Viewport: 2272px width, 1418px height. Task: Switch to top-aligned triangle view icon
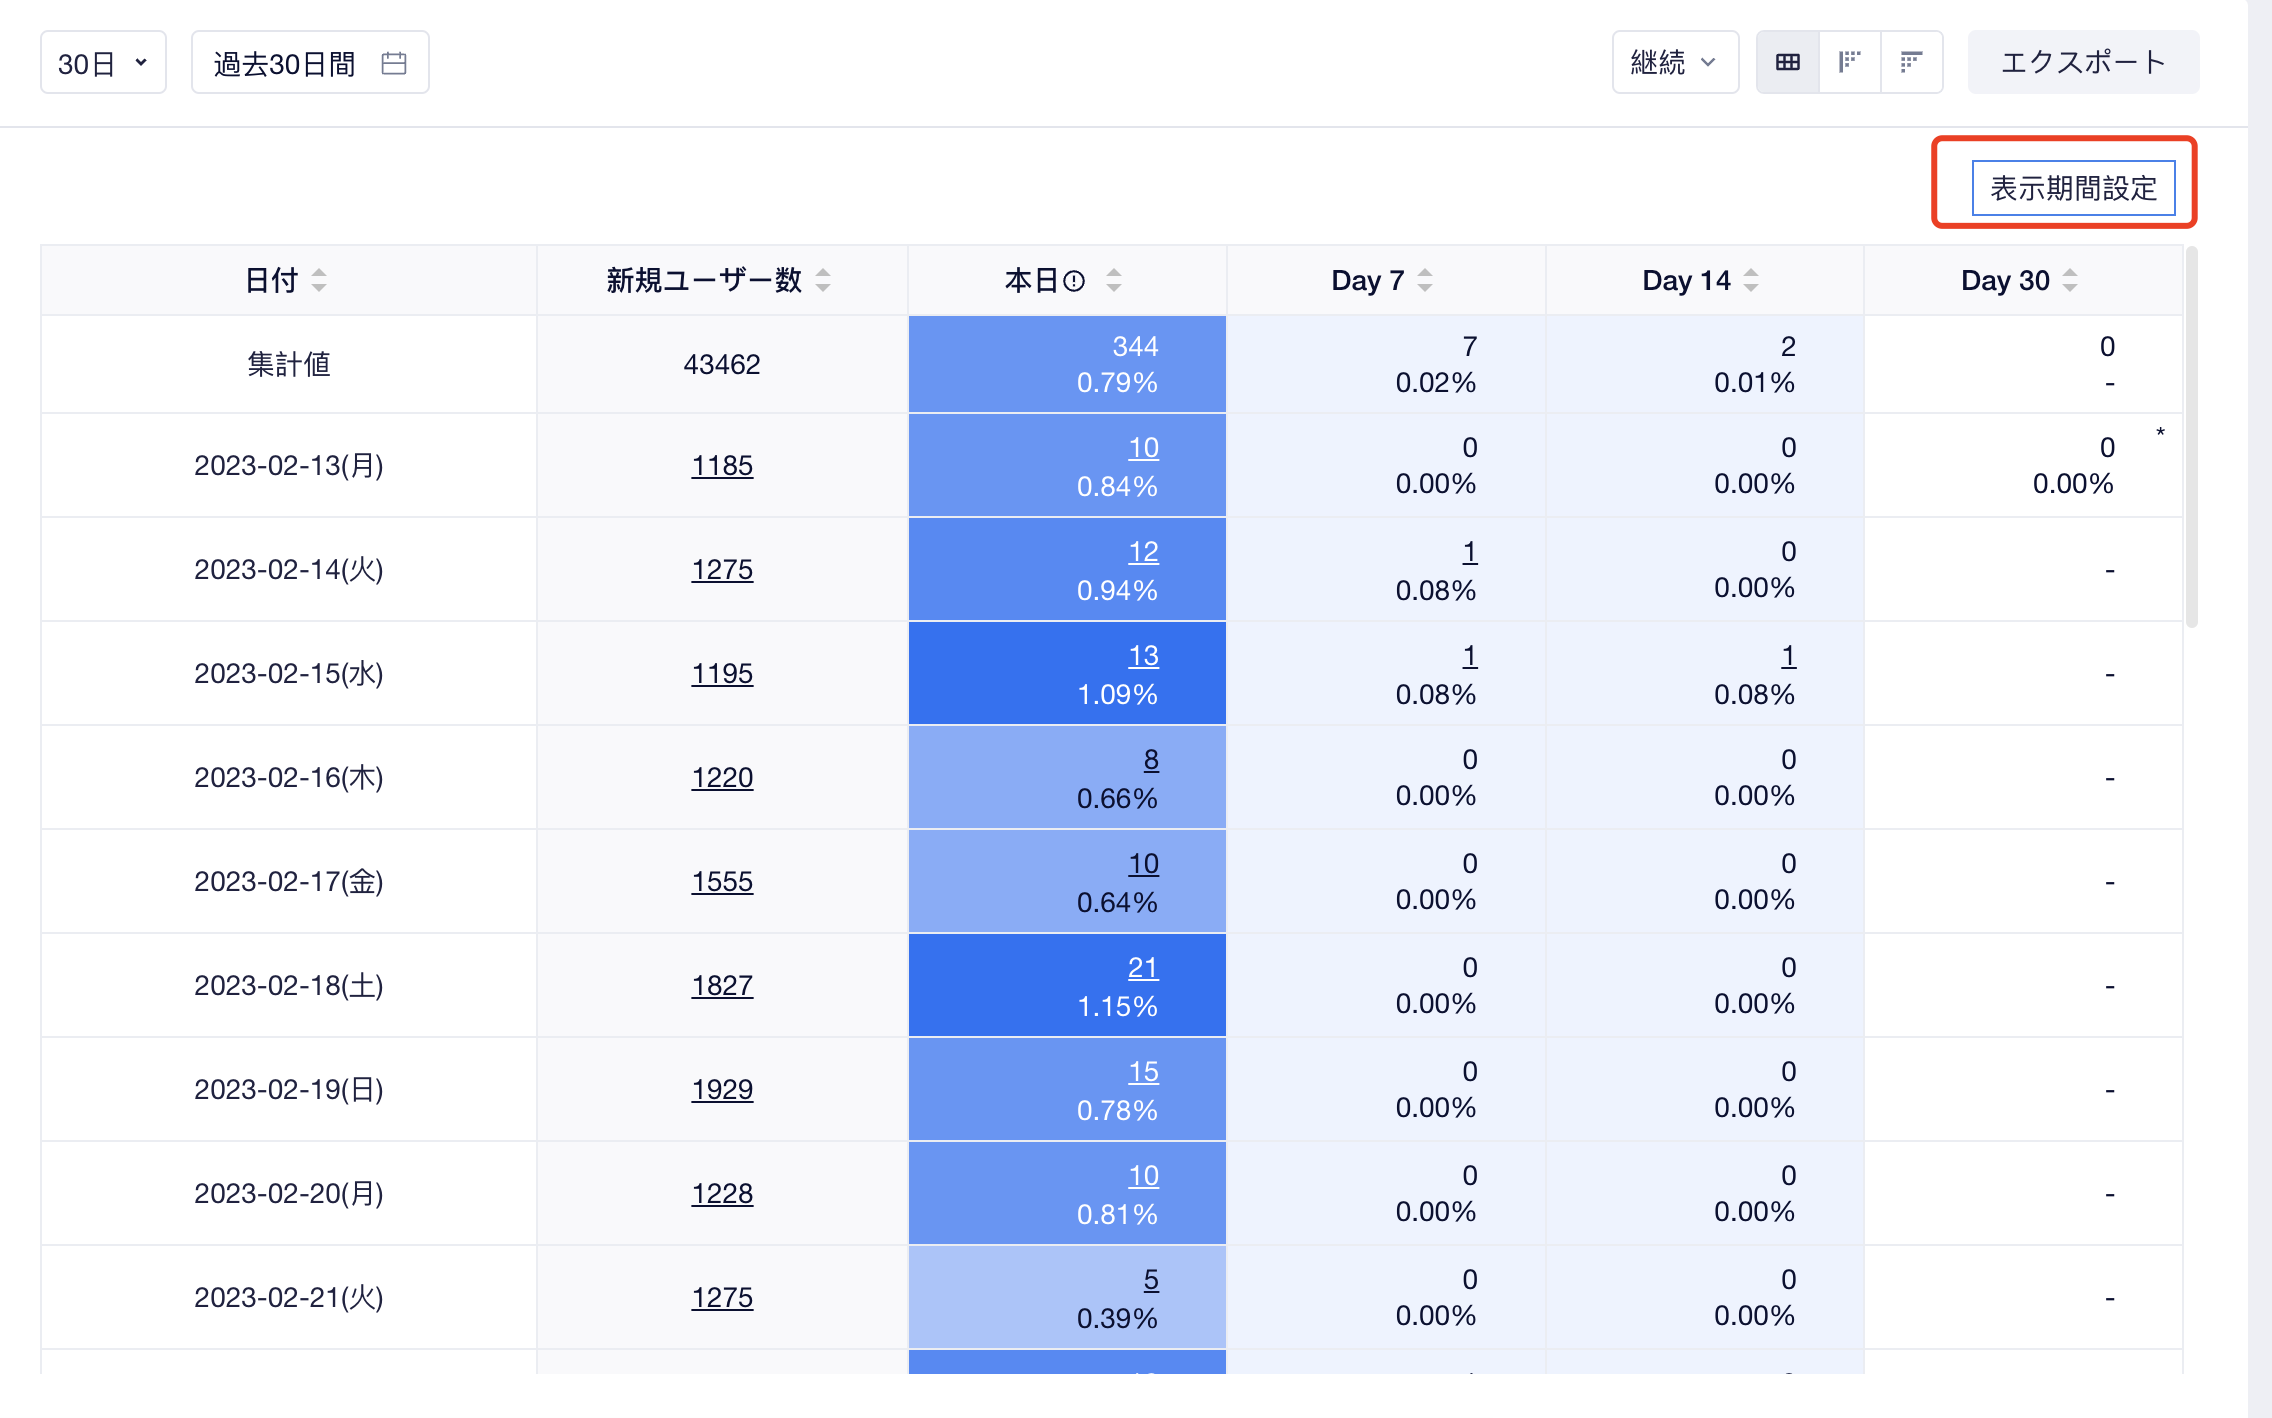[1911, 62]
